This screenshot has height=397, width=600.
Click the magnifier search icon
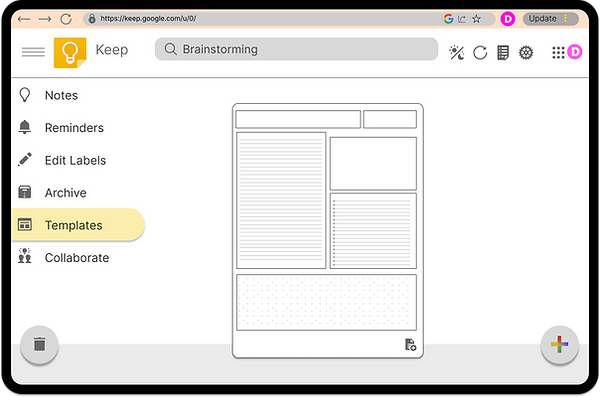[x=170, y=49]
